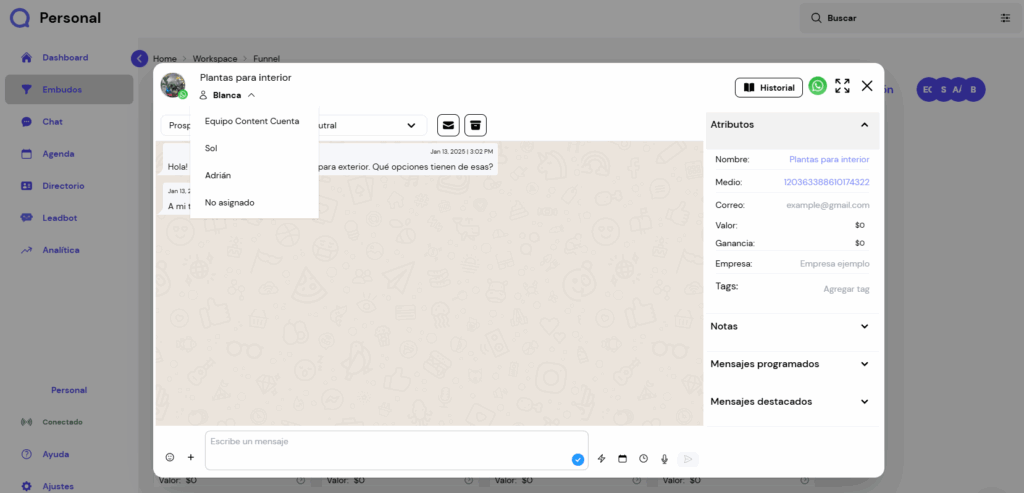
Task: Click the back arrow circle button
Action: tap(139, 58)
